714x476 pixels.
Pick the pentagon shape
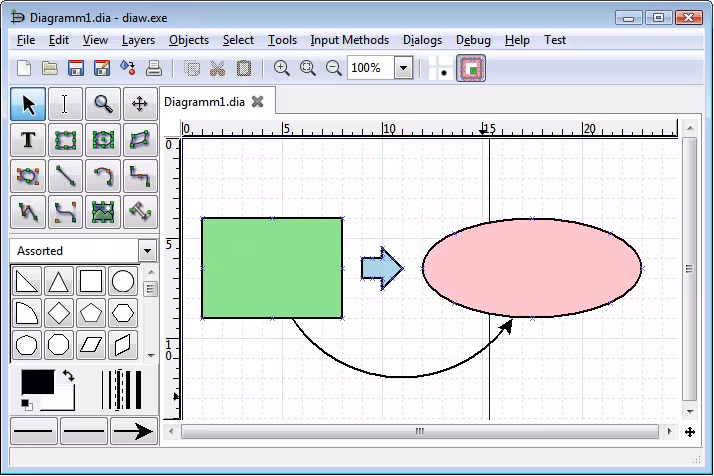tap(91, 313)
